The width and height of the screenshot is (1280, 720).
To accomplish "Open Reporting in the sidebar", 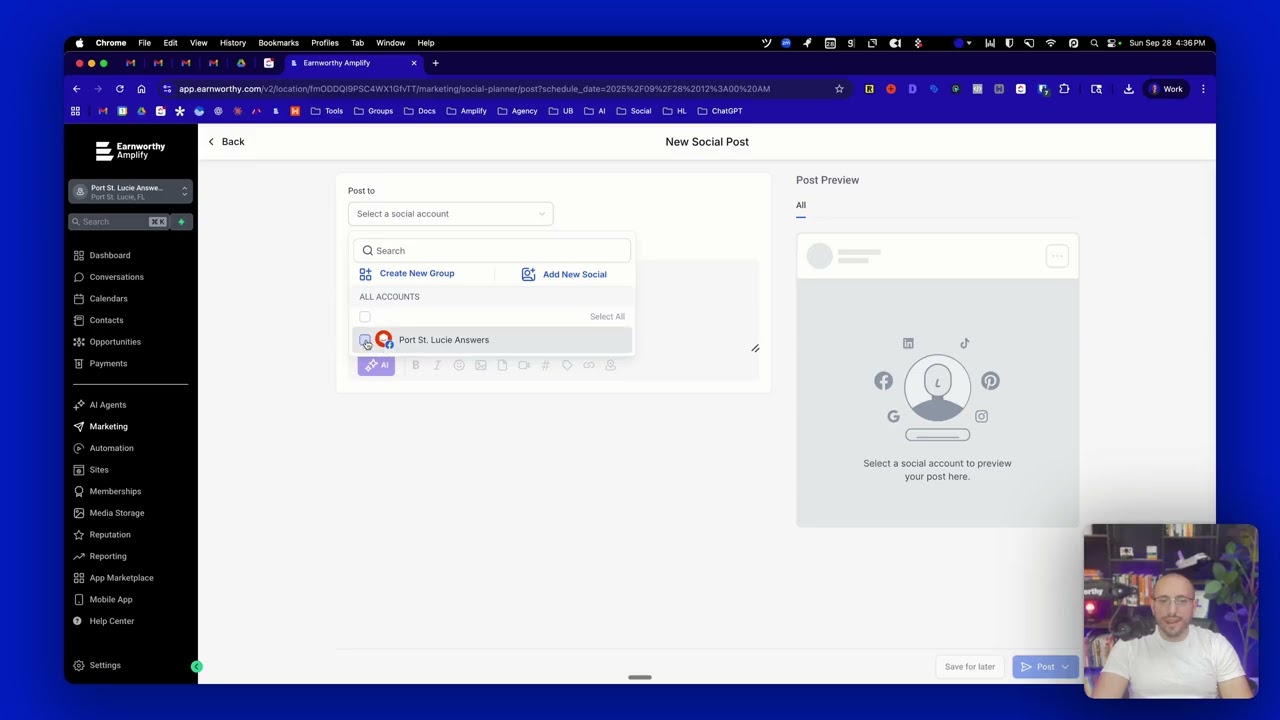I will click(x=107, y=556).
